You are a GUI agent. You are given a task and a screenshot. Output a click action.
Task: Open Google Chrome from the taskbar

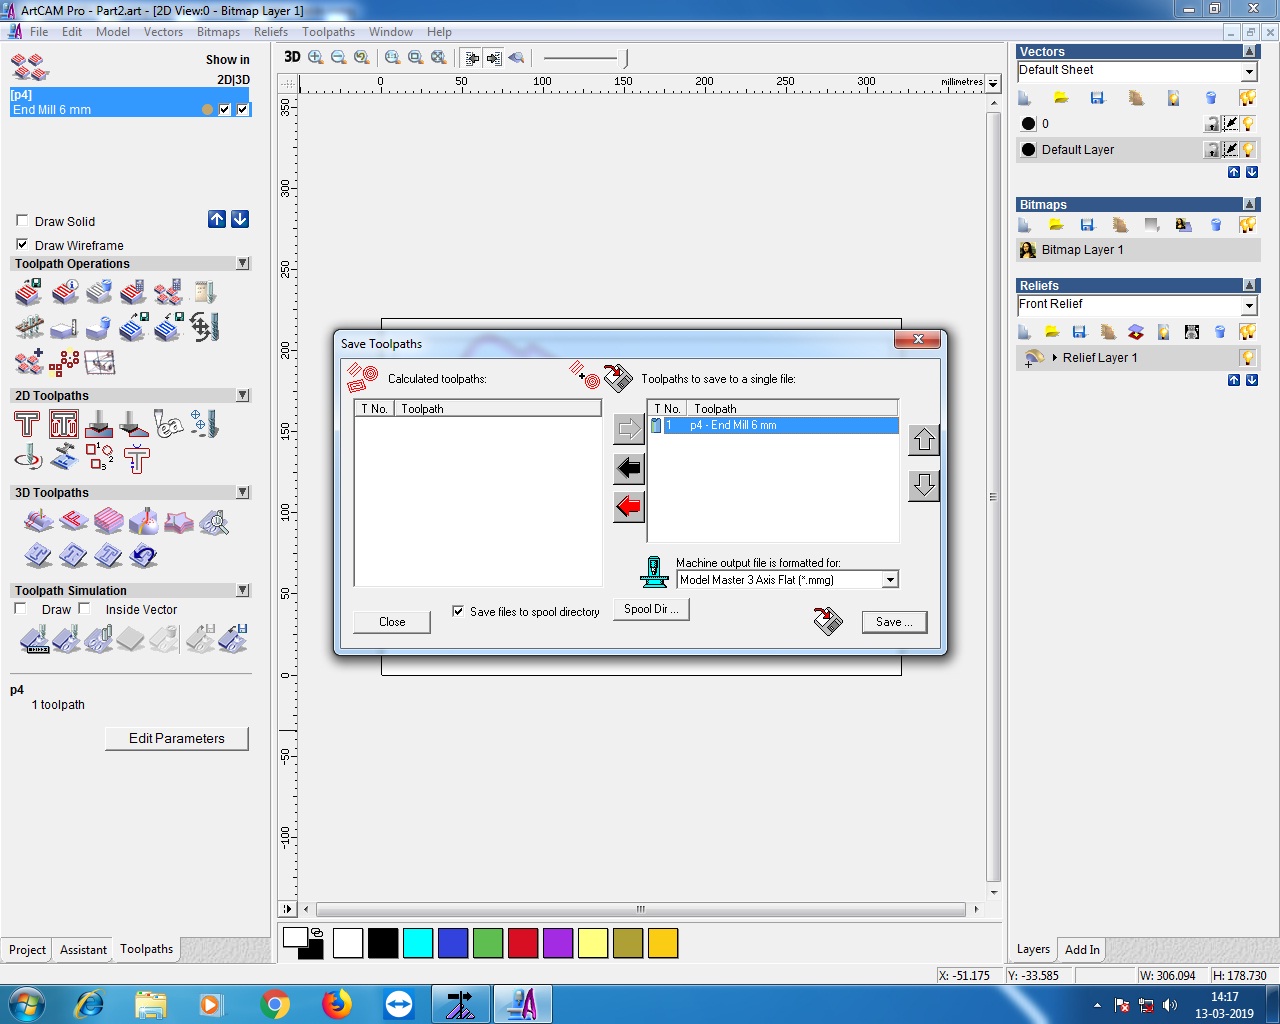pyautogui.click(x=275, y=1004)
